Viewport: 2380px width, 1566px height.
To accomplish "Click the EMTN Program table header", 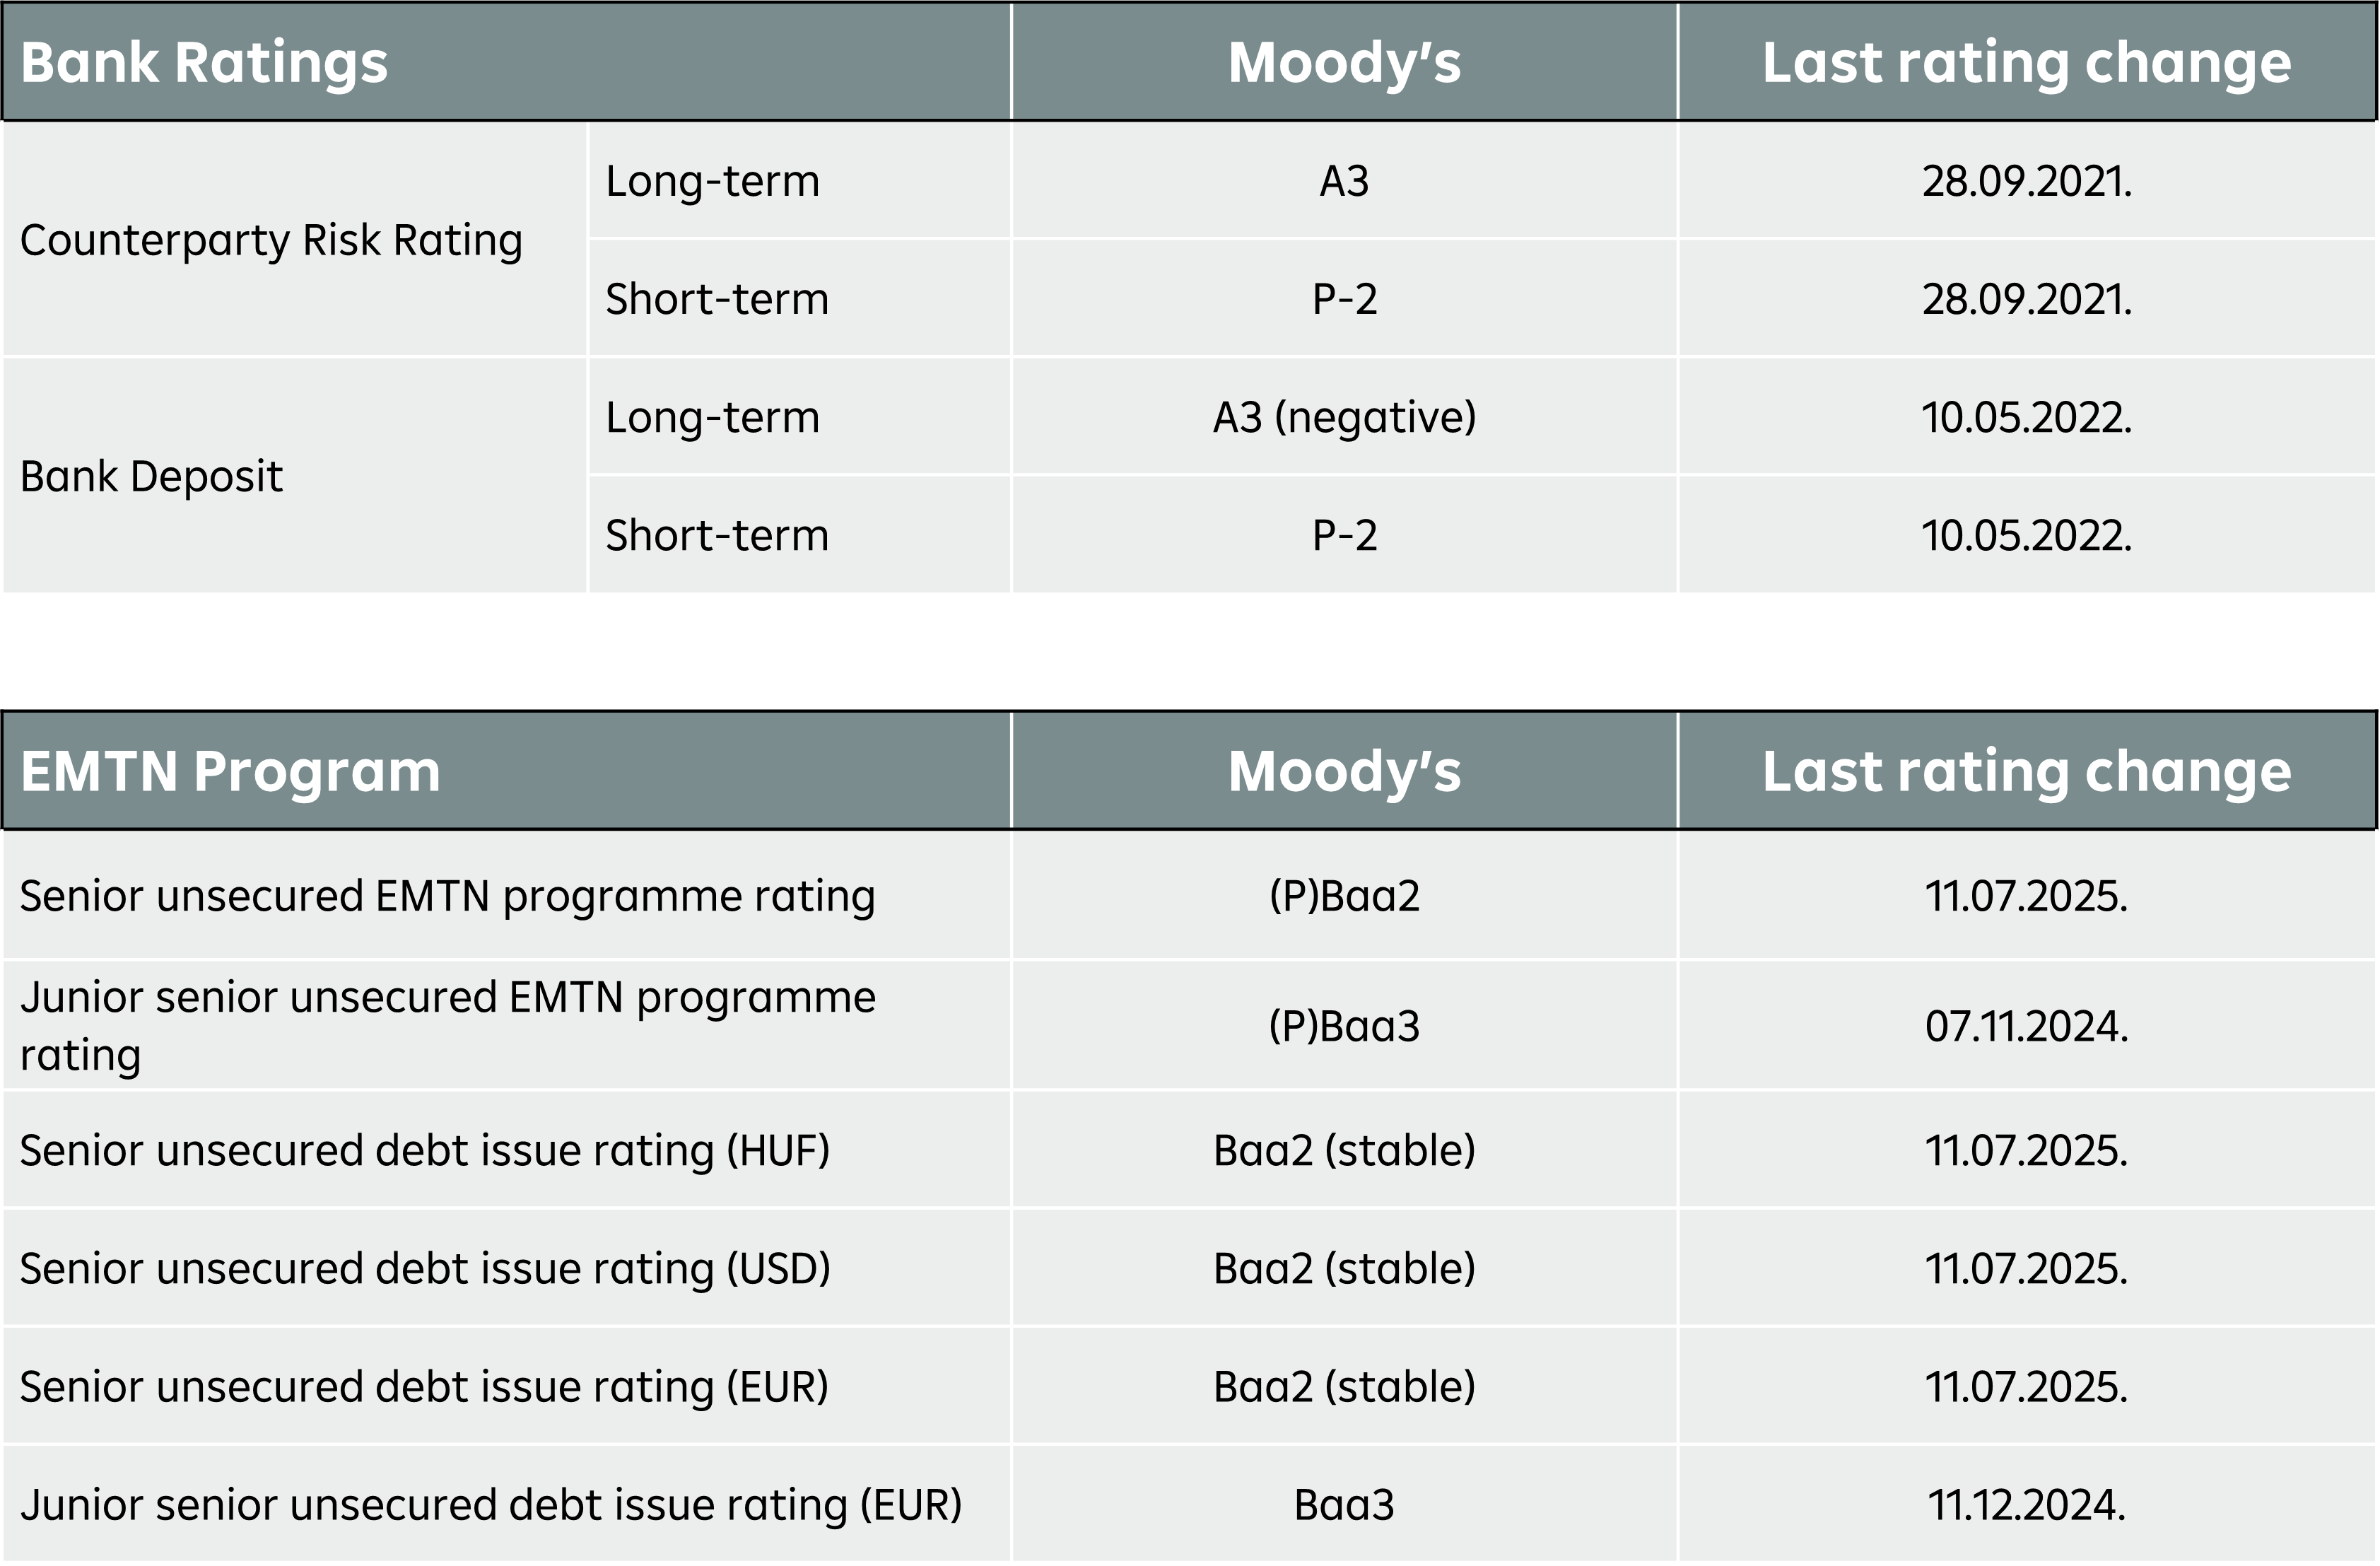I will 230,771.
